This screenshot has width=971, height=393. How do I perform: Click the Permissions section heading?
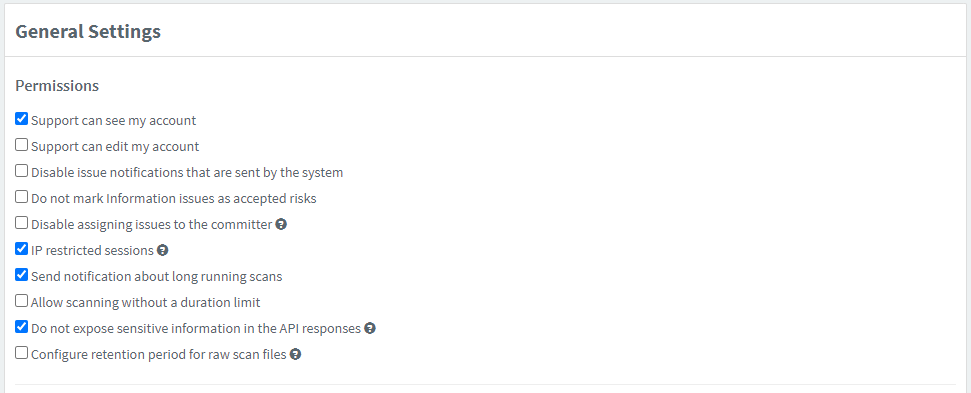coord(57,85)
